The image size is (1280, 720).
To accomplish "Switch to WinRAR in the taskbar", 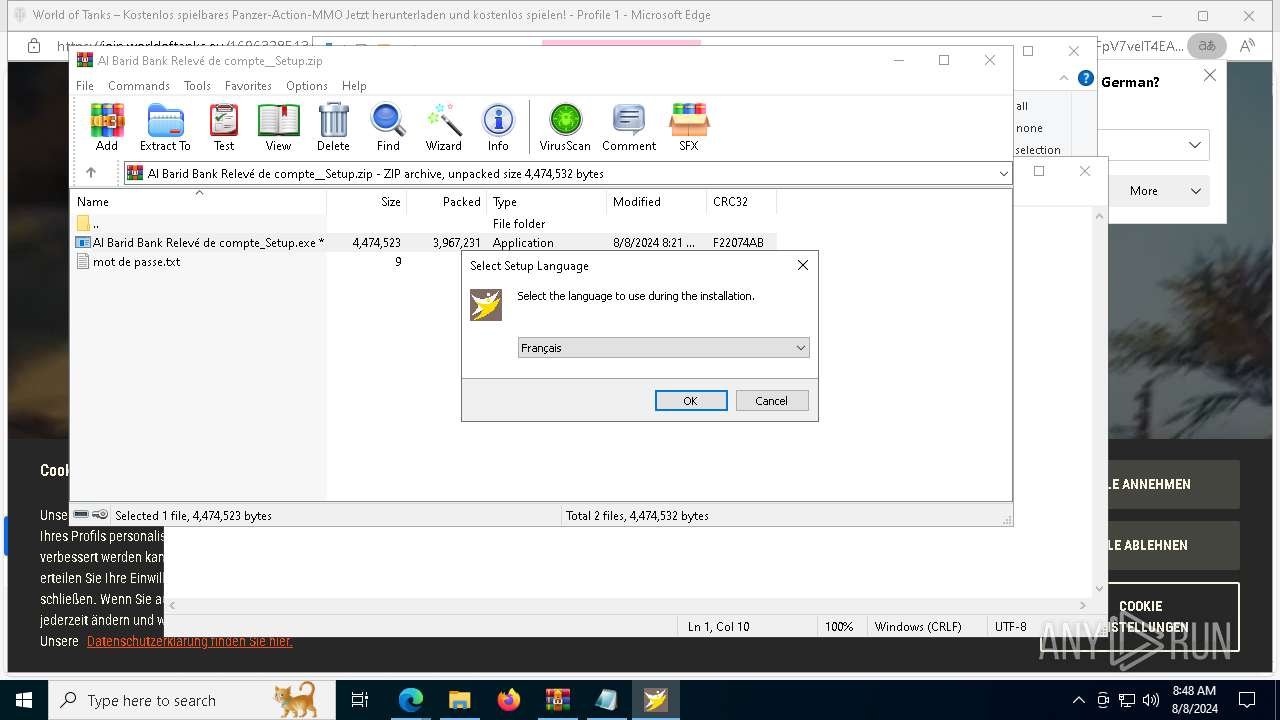I will [558, 700].
